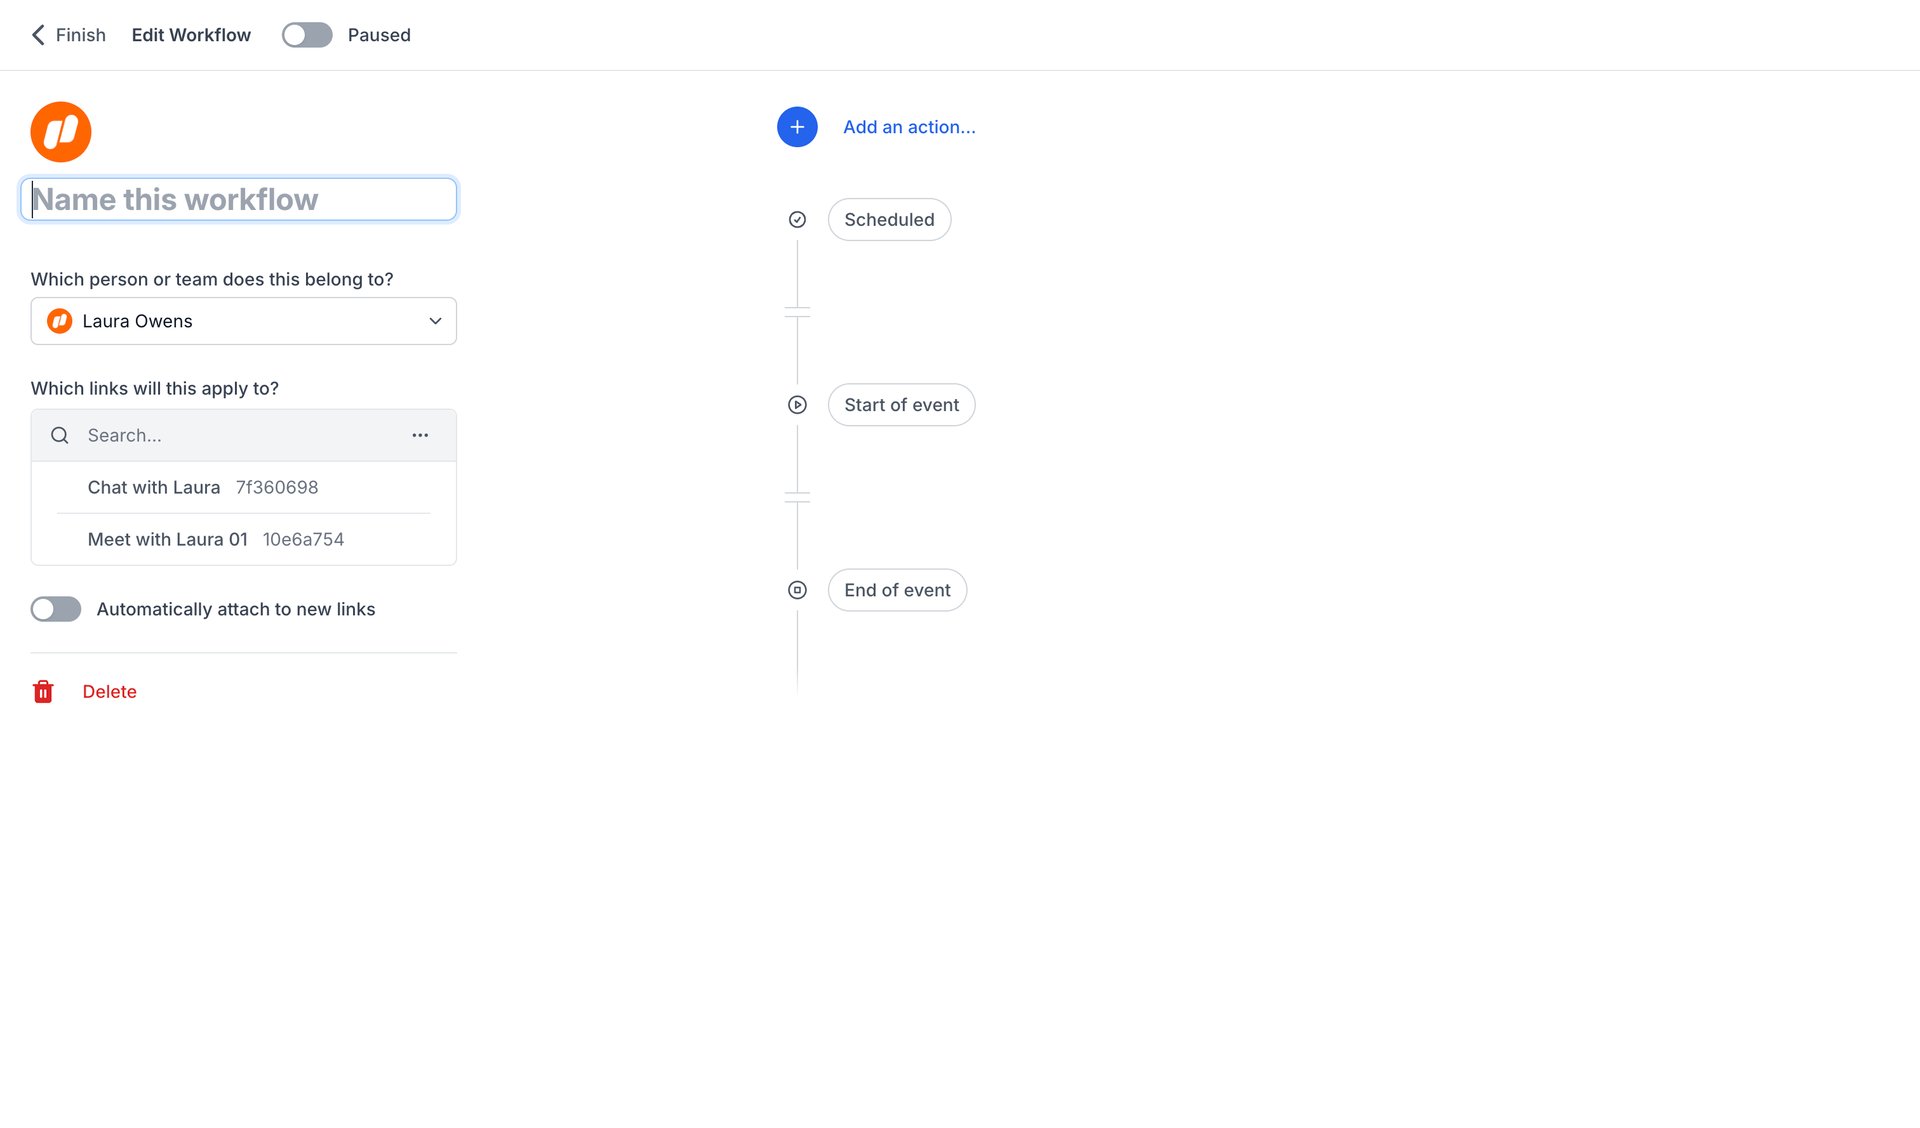Viewport: 1920px width, 1128px height.
Task: Toggle Automatically attach to new links
Action: pos(55,609)
